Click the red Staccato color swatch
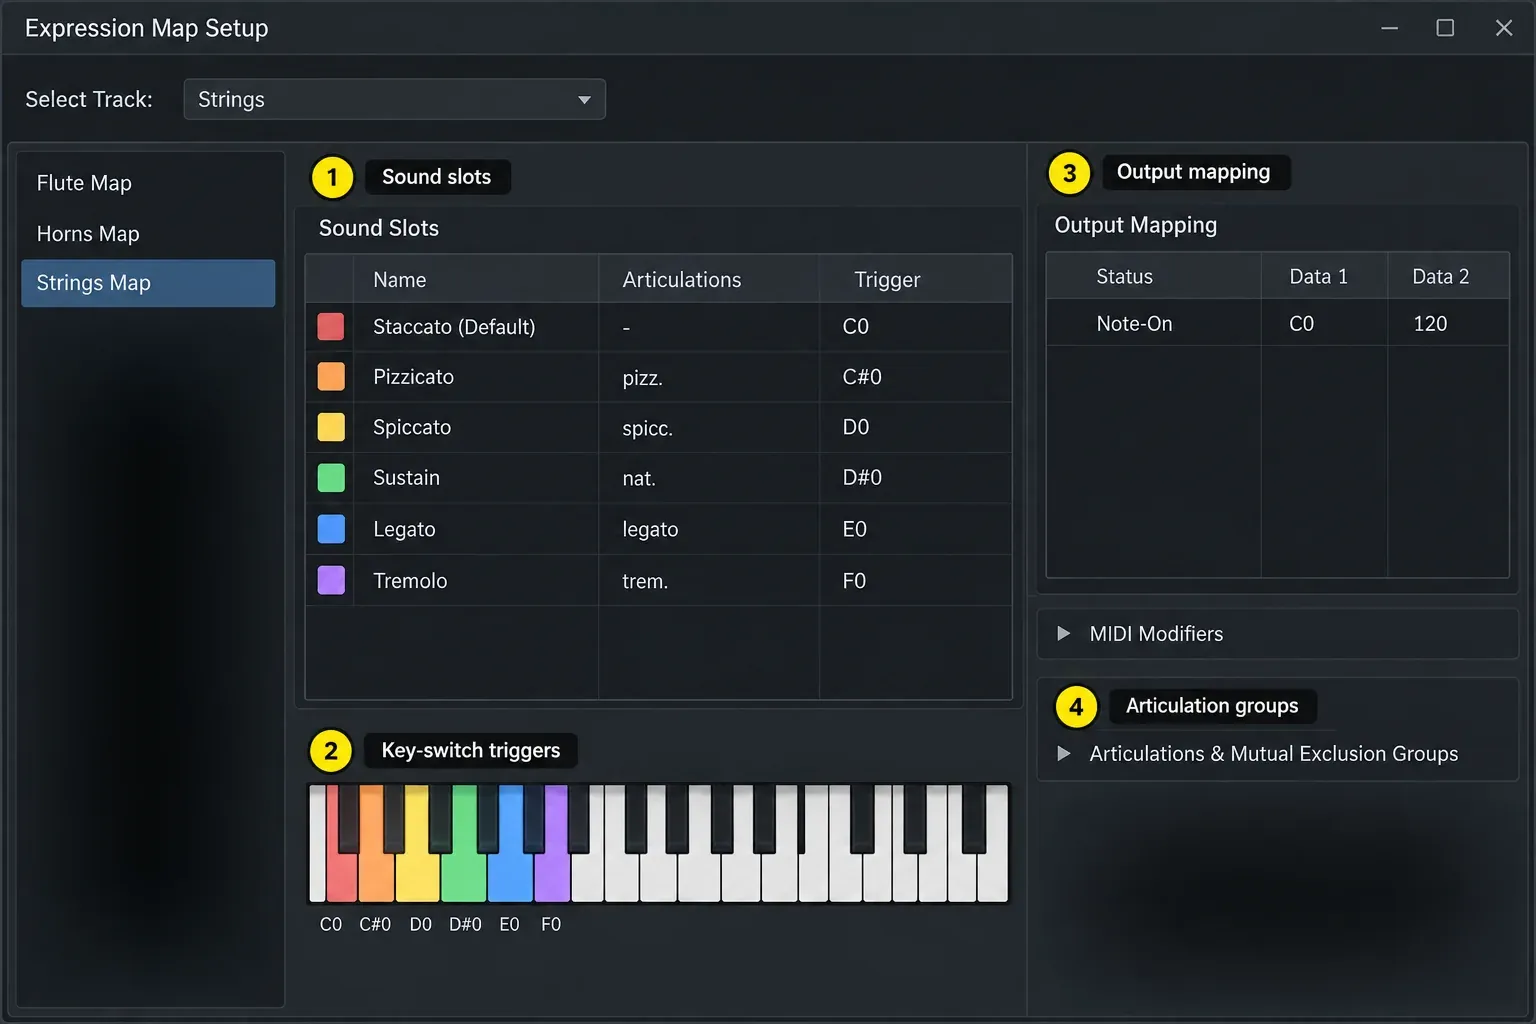The image size is (1536, 1024). (331, 326)
